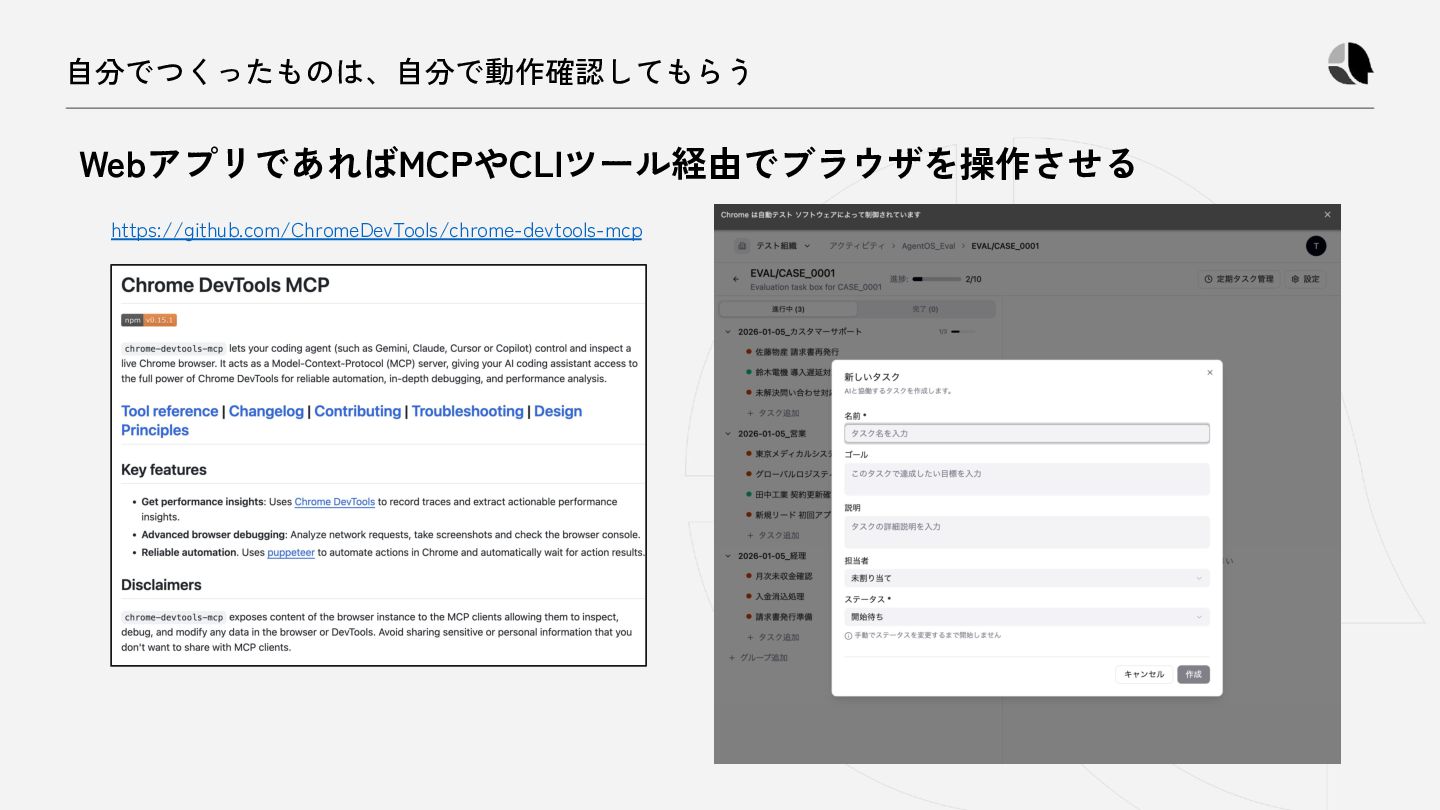Open the Contributing link

click(357, 411)
